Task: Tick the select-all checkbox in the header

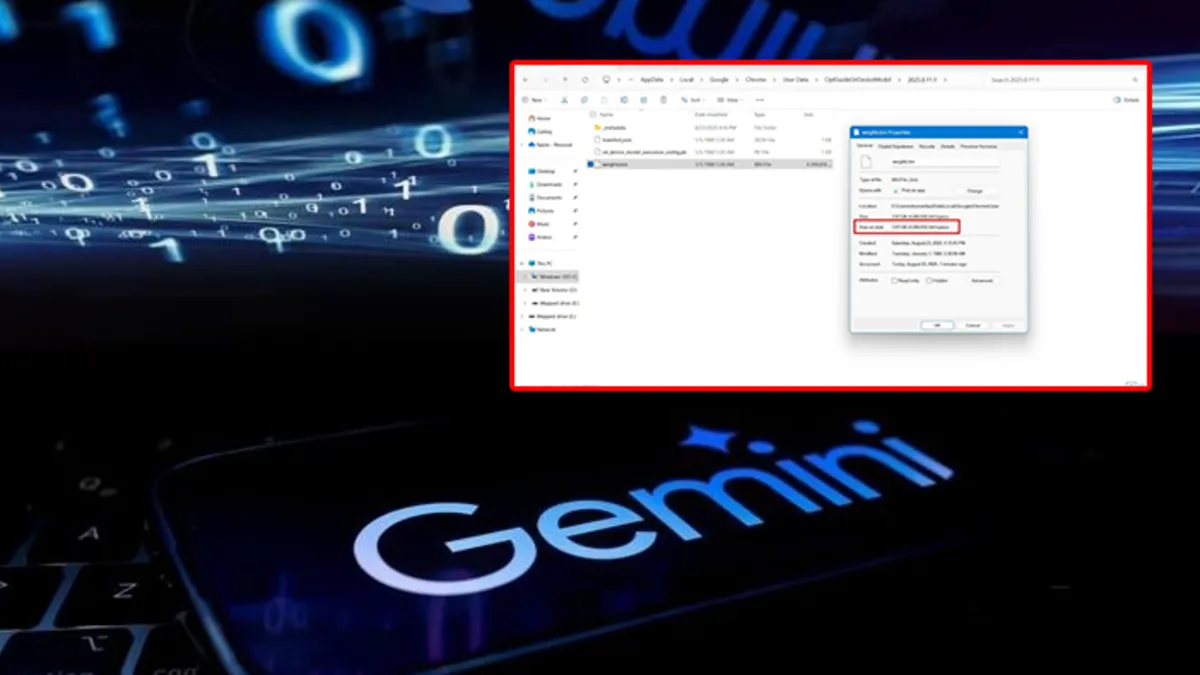Action: coord(593,114)
